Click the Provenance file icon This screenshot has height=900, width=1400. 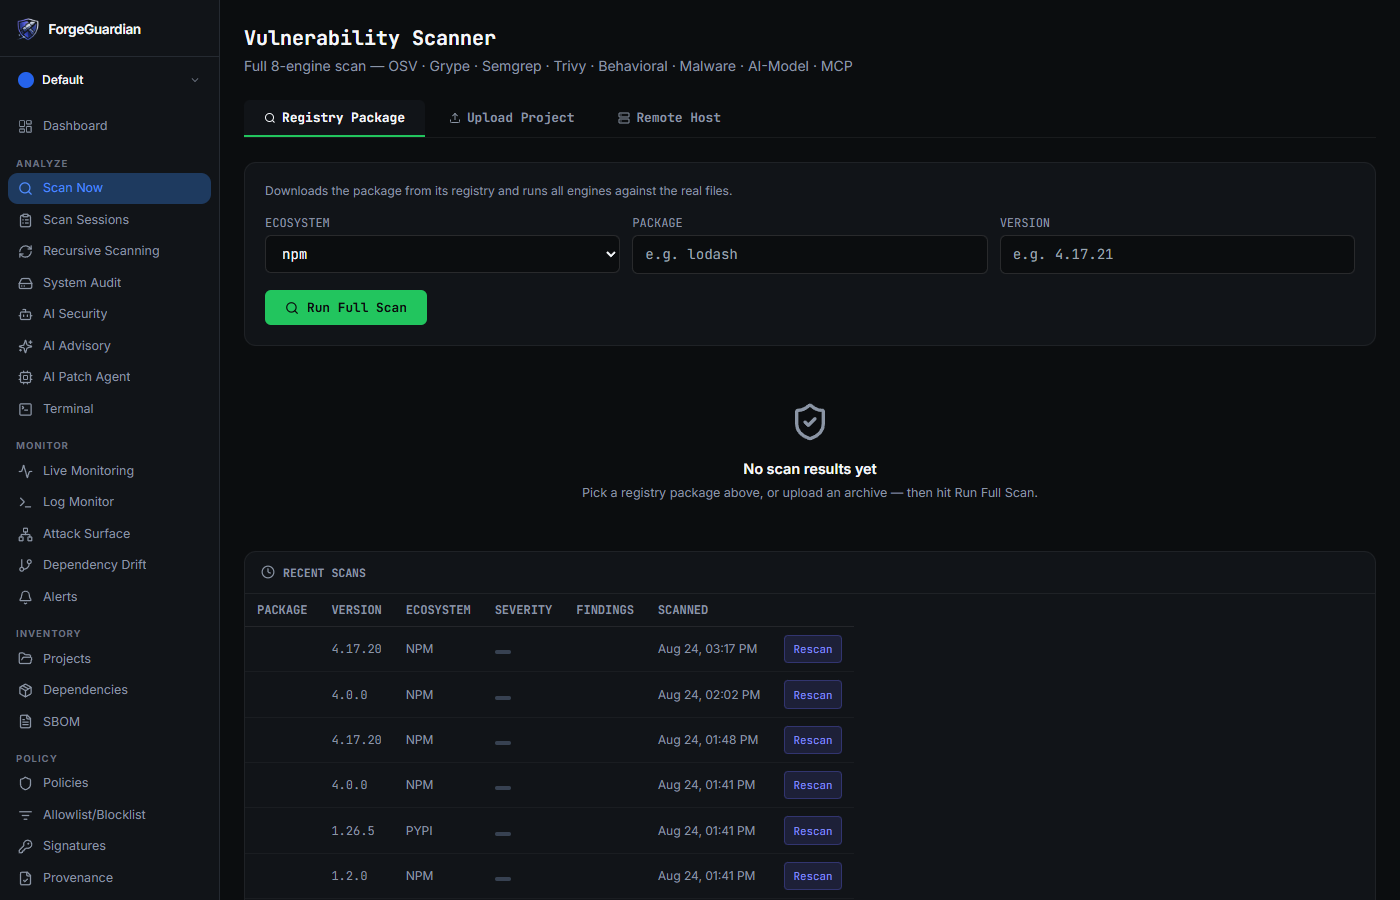pos(26,878)
